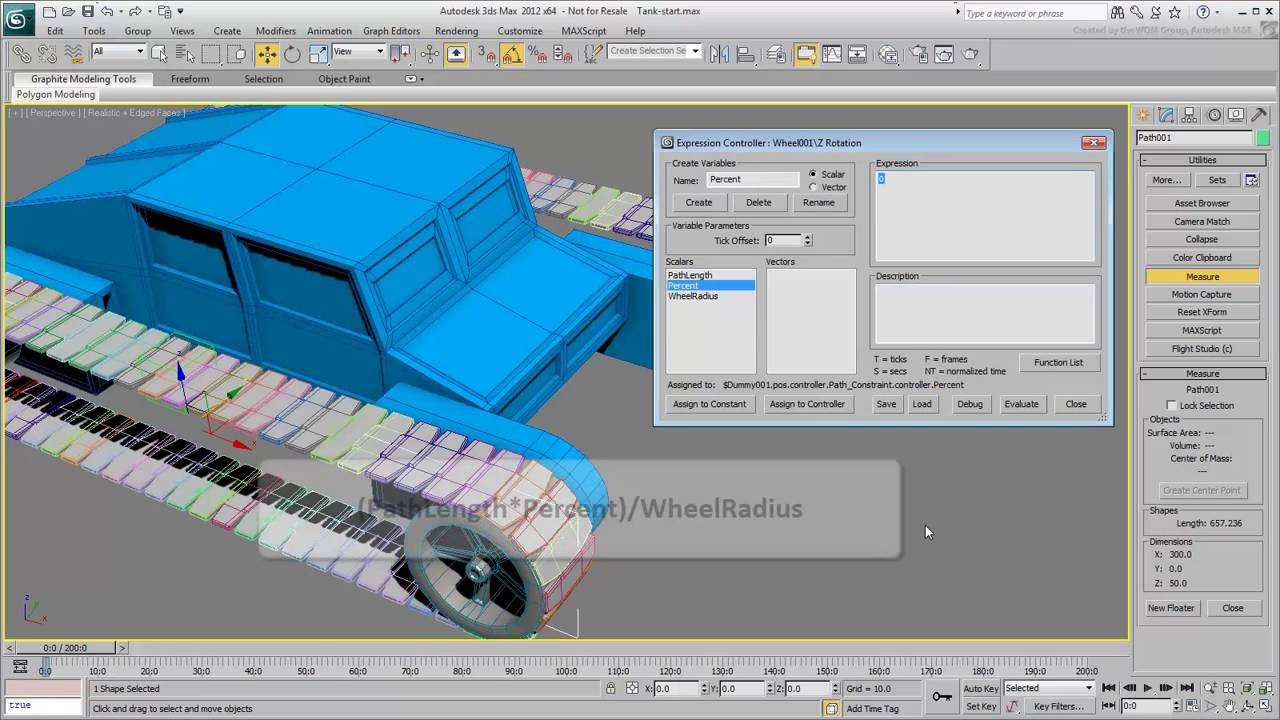Switch to the Object Paint ribbon tab
This screenshot has width=1280, height=720.
click(344, 79)
